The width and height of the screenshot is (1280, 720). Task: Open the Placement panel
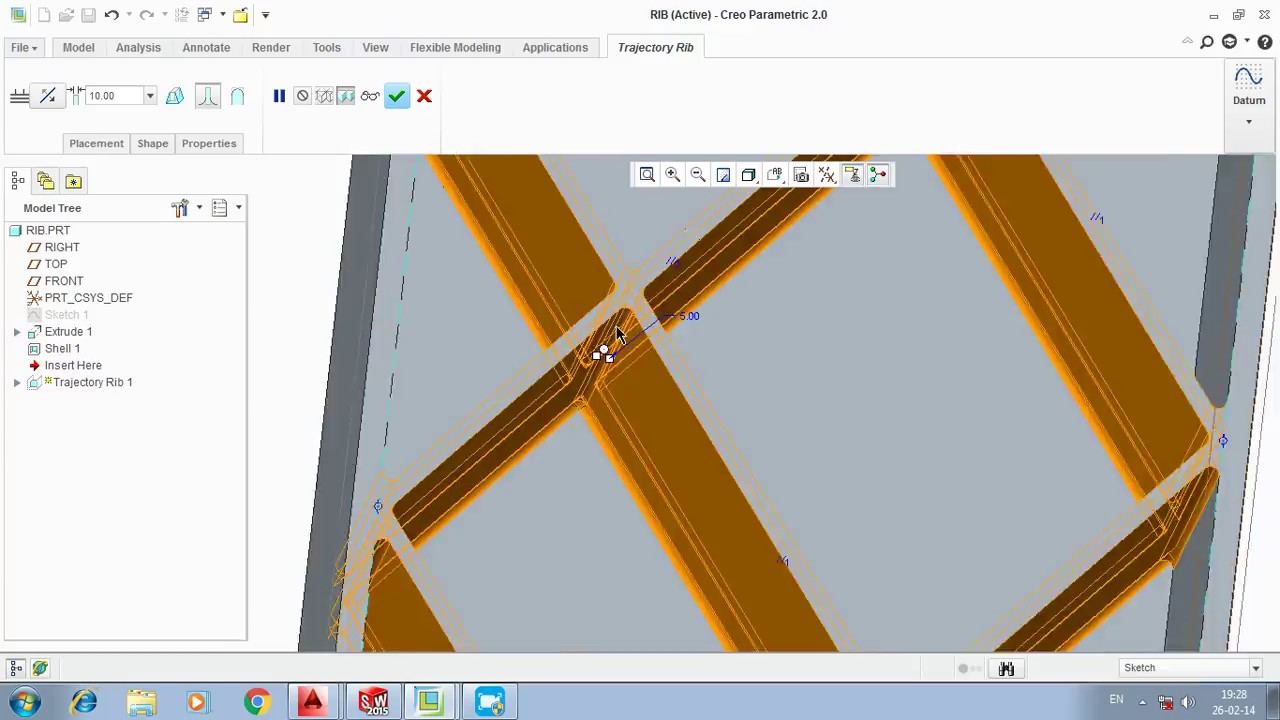click(x=96, y=143)
